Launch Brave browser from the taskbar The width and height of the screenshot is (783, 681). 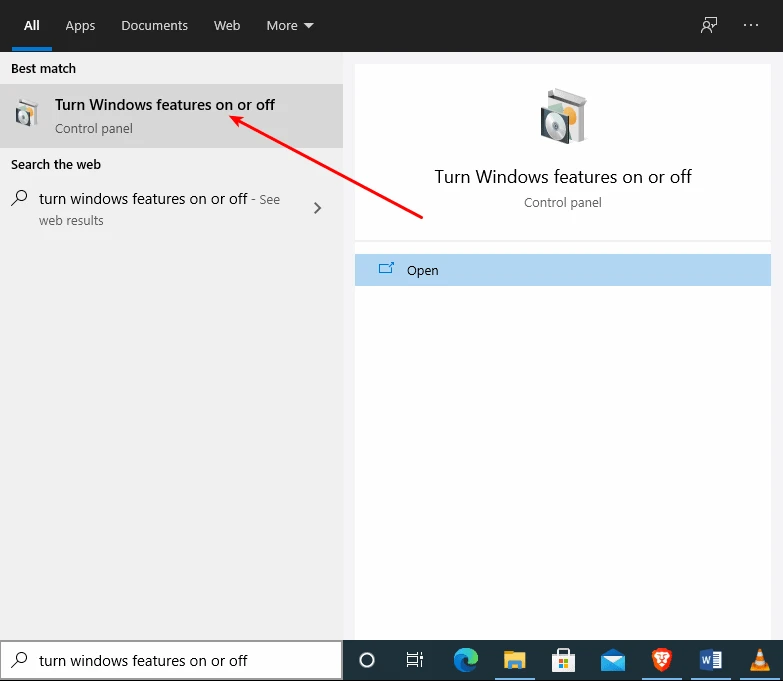(x=661, y=660)
